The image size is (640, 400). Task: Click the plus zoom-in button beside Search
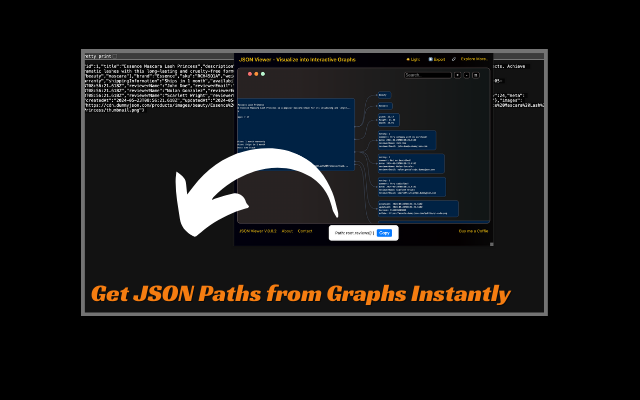pyautogui.click(x=458, y=75)
